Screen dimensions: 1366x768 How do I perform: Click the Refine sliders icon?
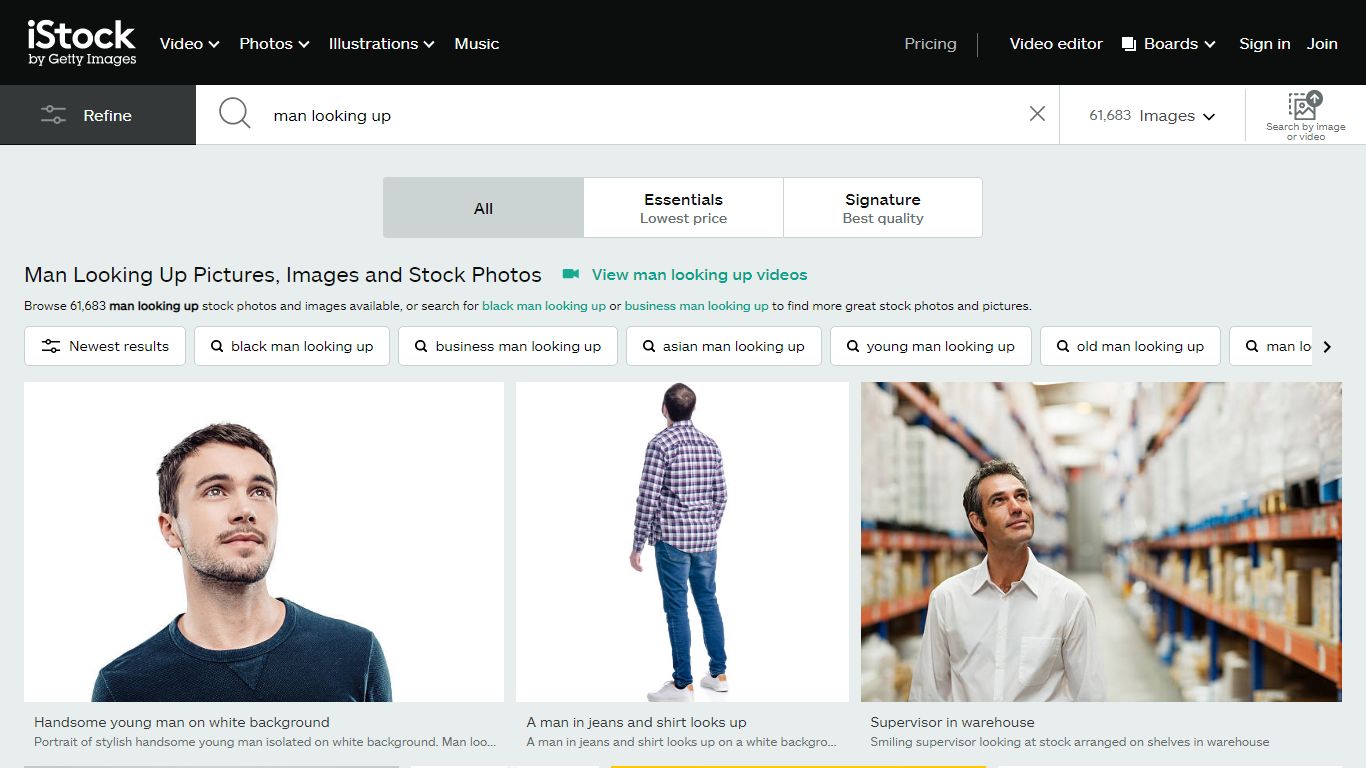[53, 115]
